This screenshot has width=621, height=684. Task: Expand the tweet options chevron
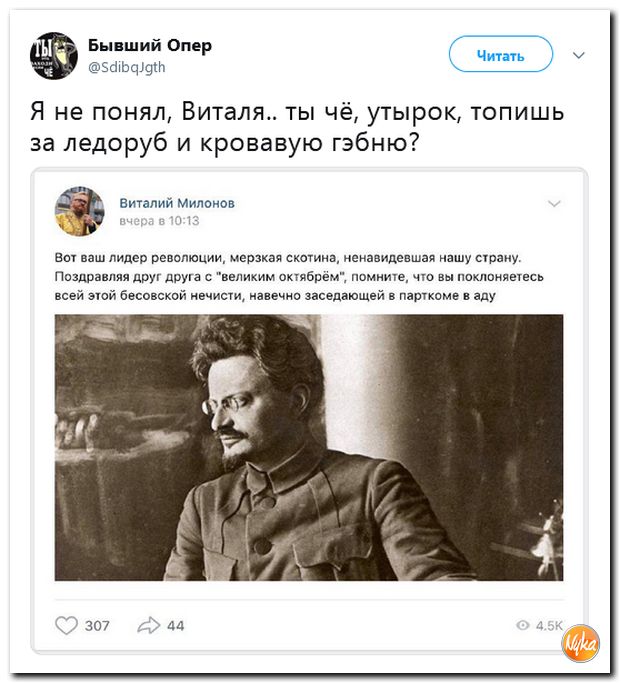pyautogui.click(x=578, y=55)
